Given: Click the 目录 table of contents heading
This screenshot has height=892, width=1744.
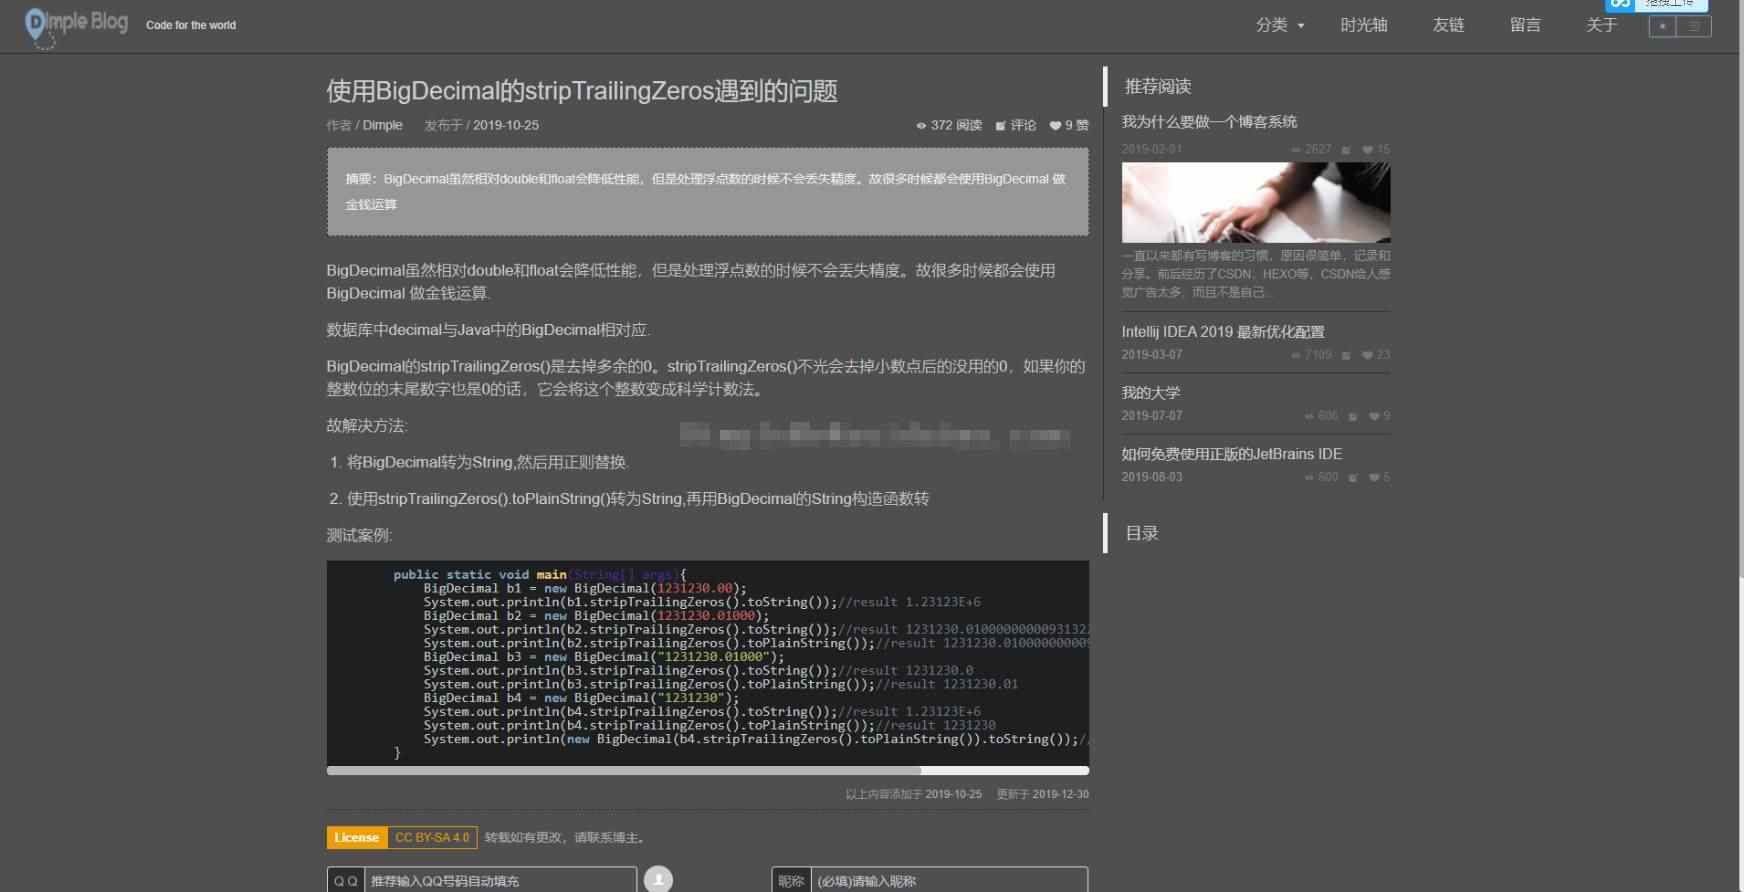Looking at the screenshot, I should pyautogui.click(x=1142, y=533).
